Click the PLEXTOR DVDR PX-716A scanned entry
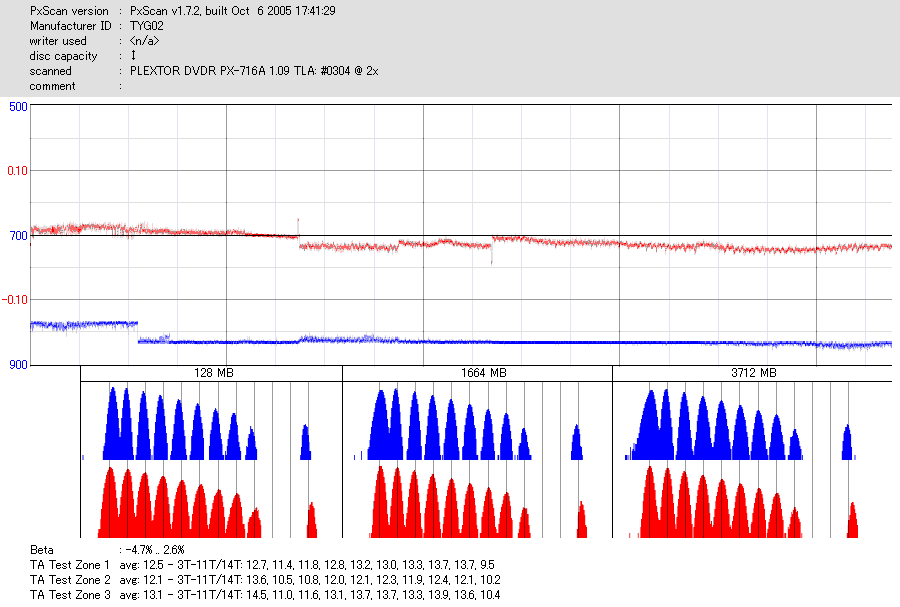 (254, 71)
